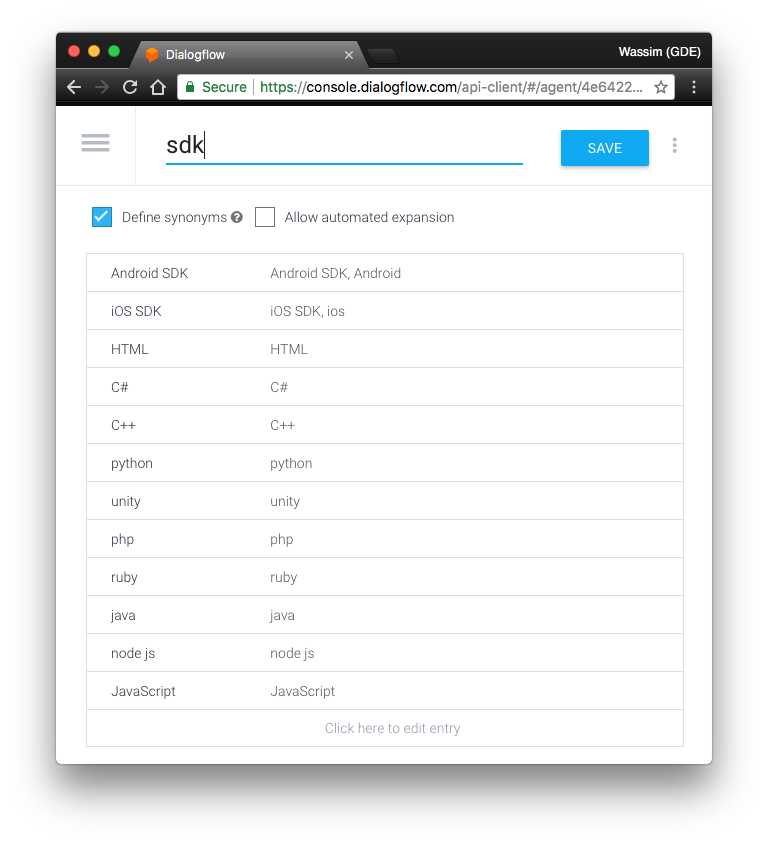Edit python synonym cell
The image size is (768, 844).
coord(291,464)
